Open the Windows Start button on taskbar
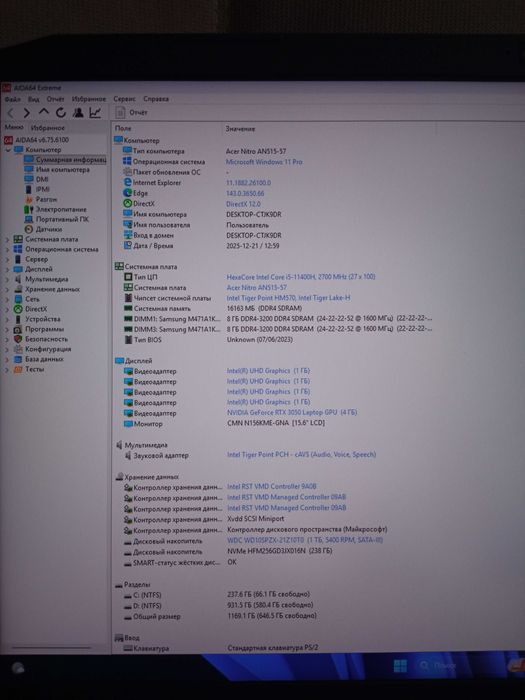 click(x=400, y=666)
